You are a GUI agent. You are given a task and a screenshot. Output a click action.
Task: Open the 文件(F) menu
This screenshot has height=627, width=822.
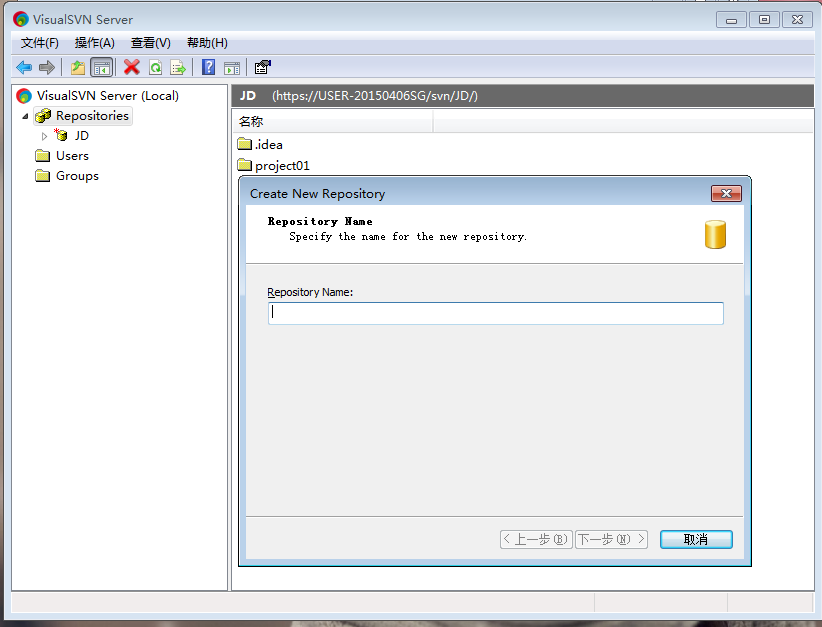(40, 43)
